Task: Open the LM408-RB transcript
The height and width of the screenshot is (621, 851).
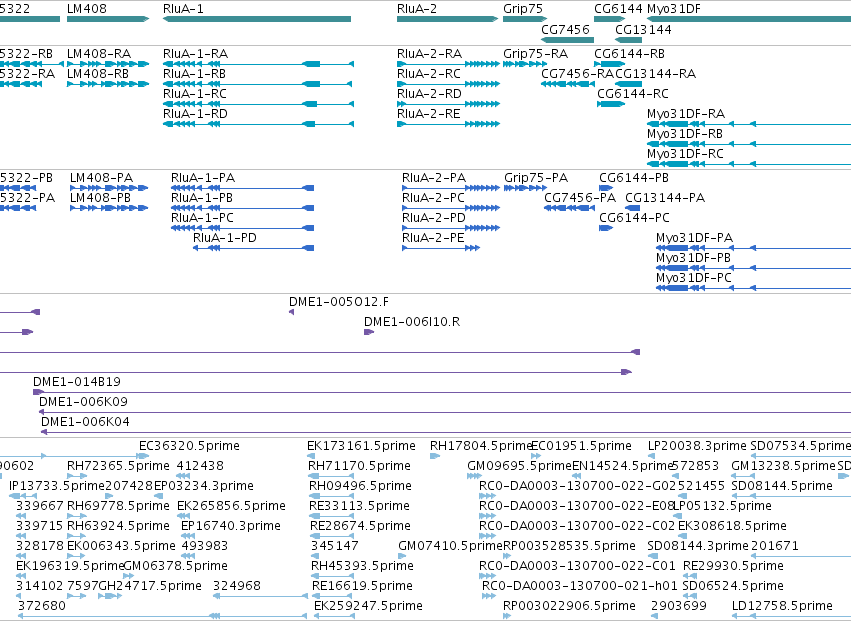Action: (98, 74)
